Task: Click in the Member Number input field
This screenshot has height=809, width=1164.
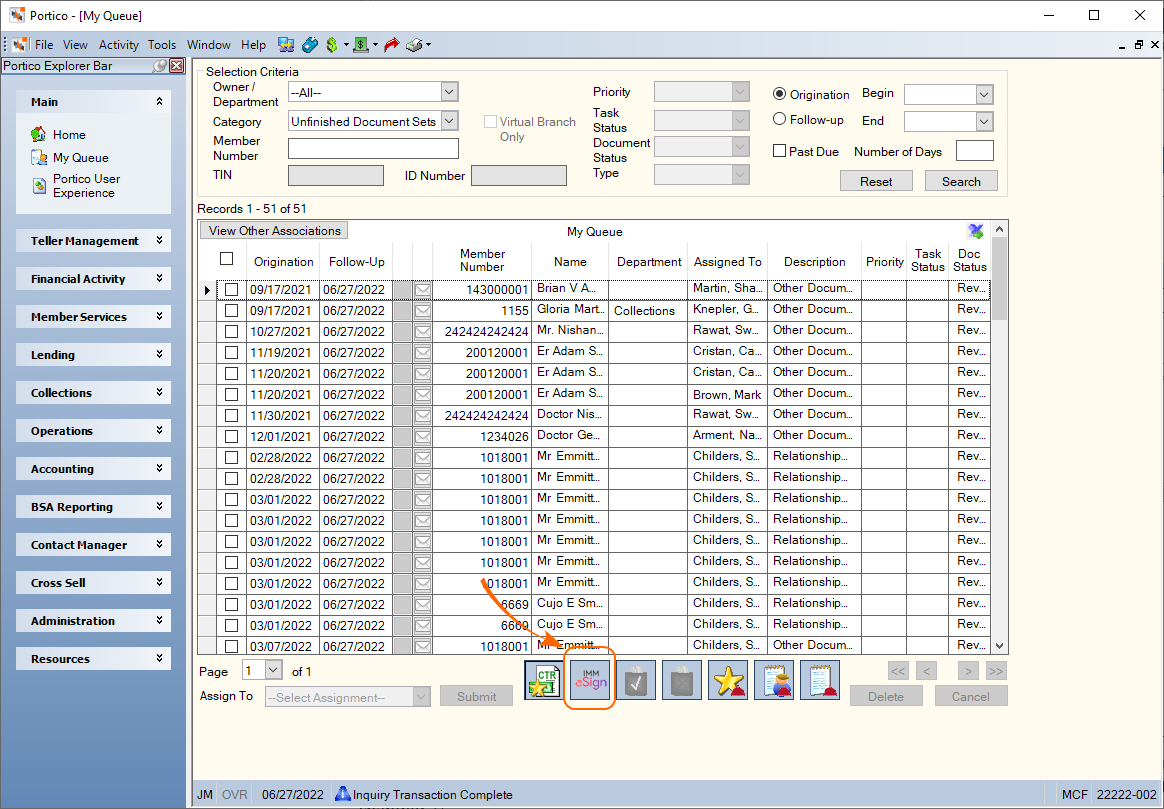Action: pos(373,148)
